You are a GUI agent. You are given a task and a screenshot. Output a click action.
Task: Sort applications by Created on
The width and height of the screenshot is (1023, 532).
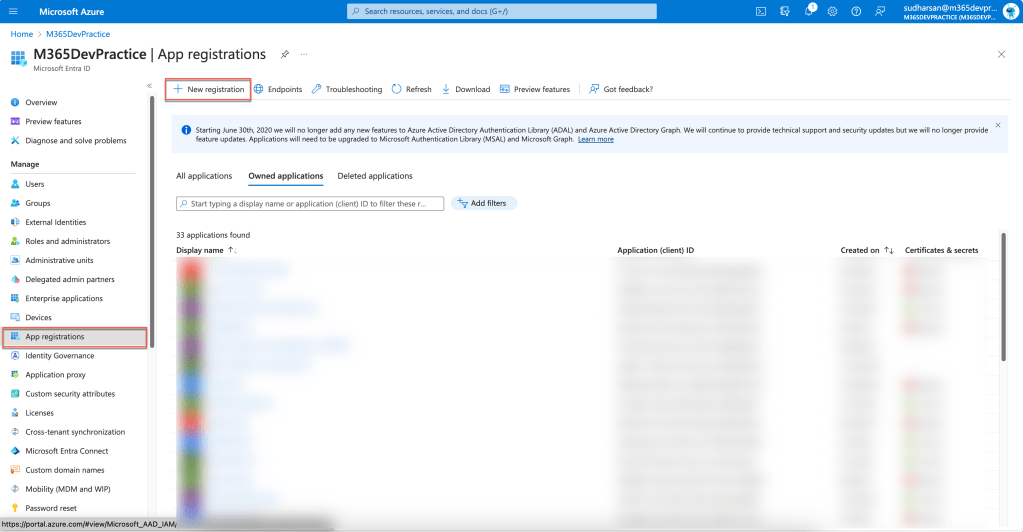(889, 250)
